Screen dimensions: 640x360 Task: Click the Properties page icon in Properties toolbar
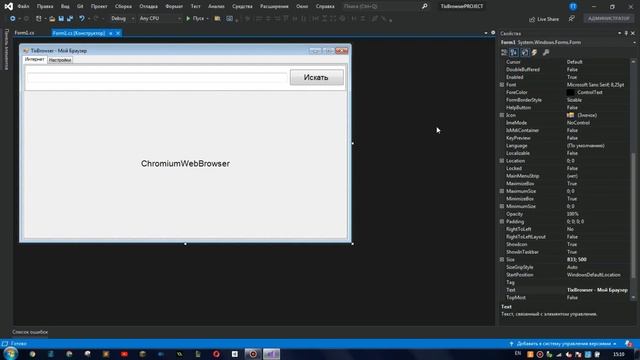524,52
